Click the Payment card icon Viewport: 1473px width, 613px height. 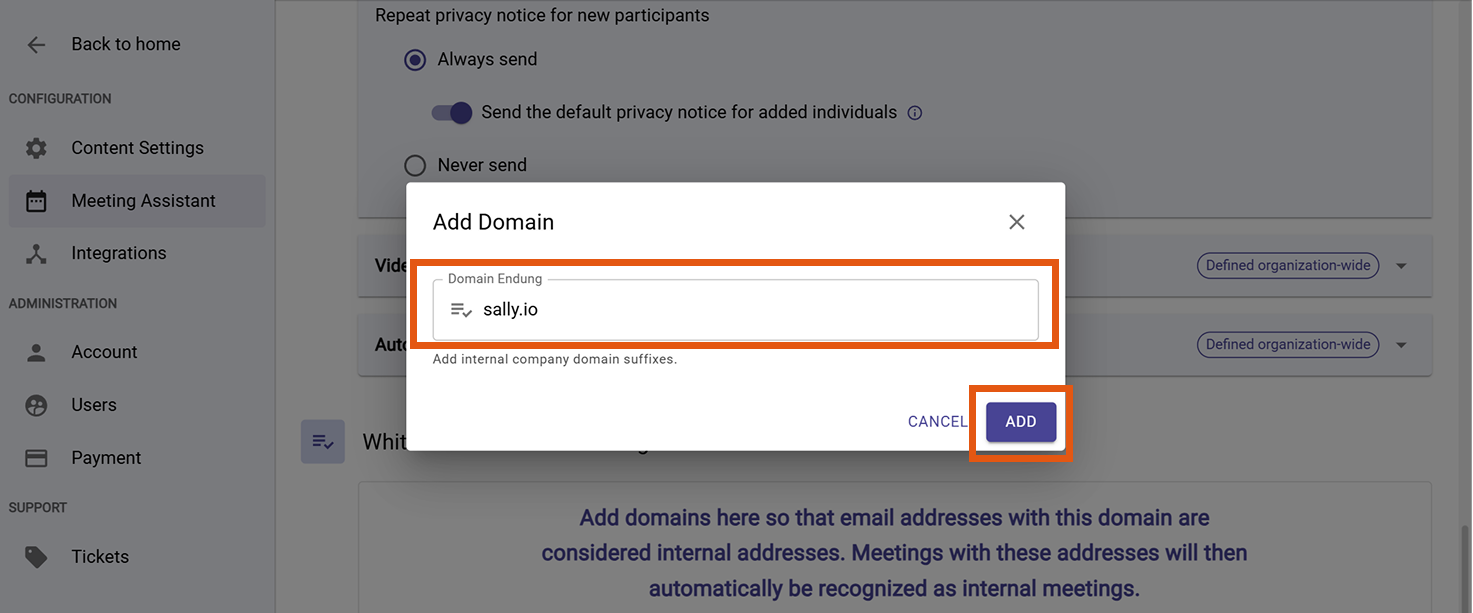point(36,458)
